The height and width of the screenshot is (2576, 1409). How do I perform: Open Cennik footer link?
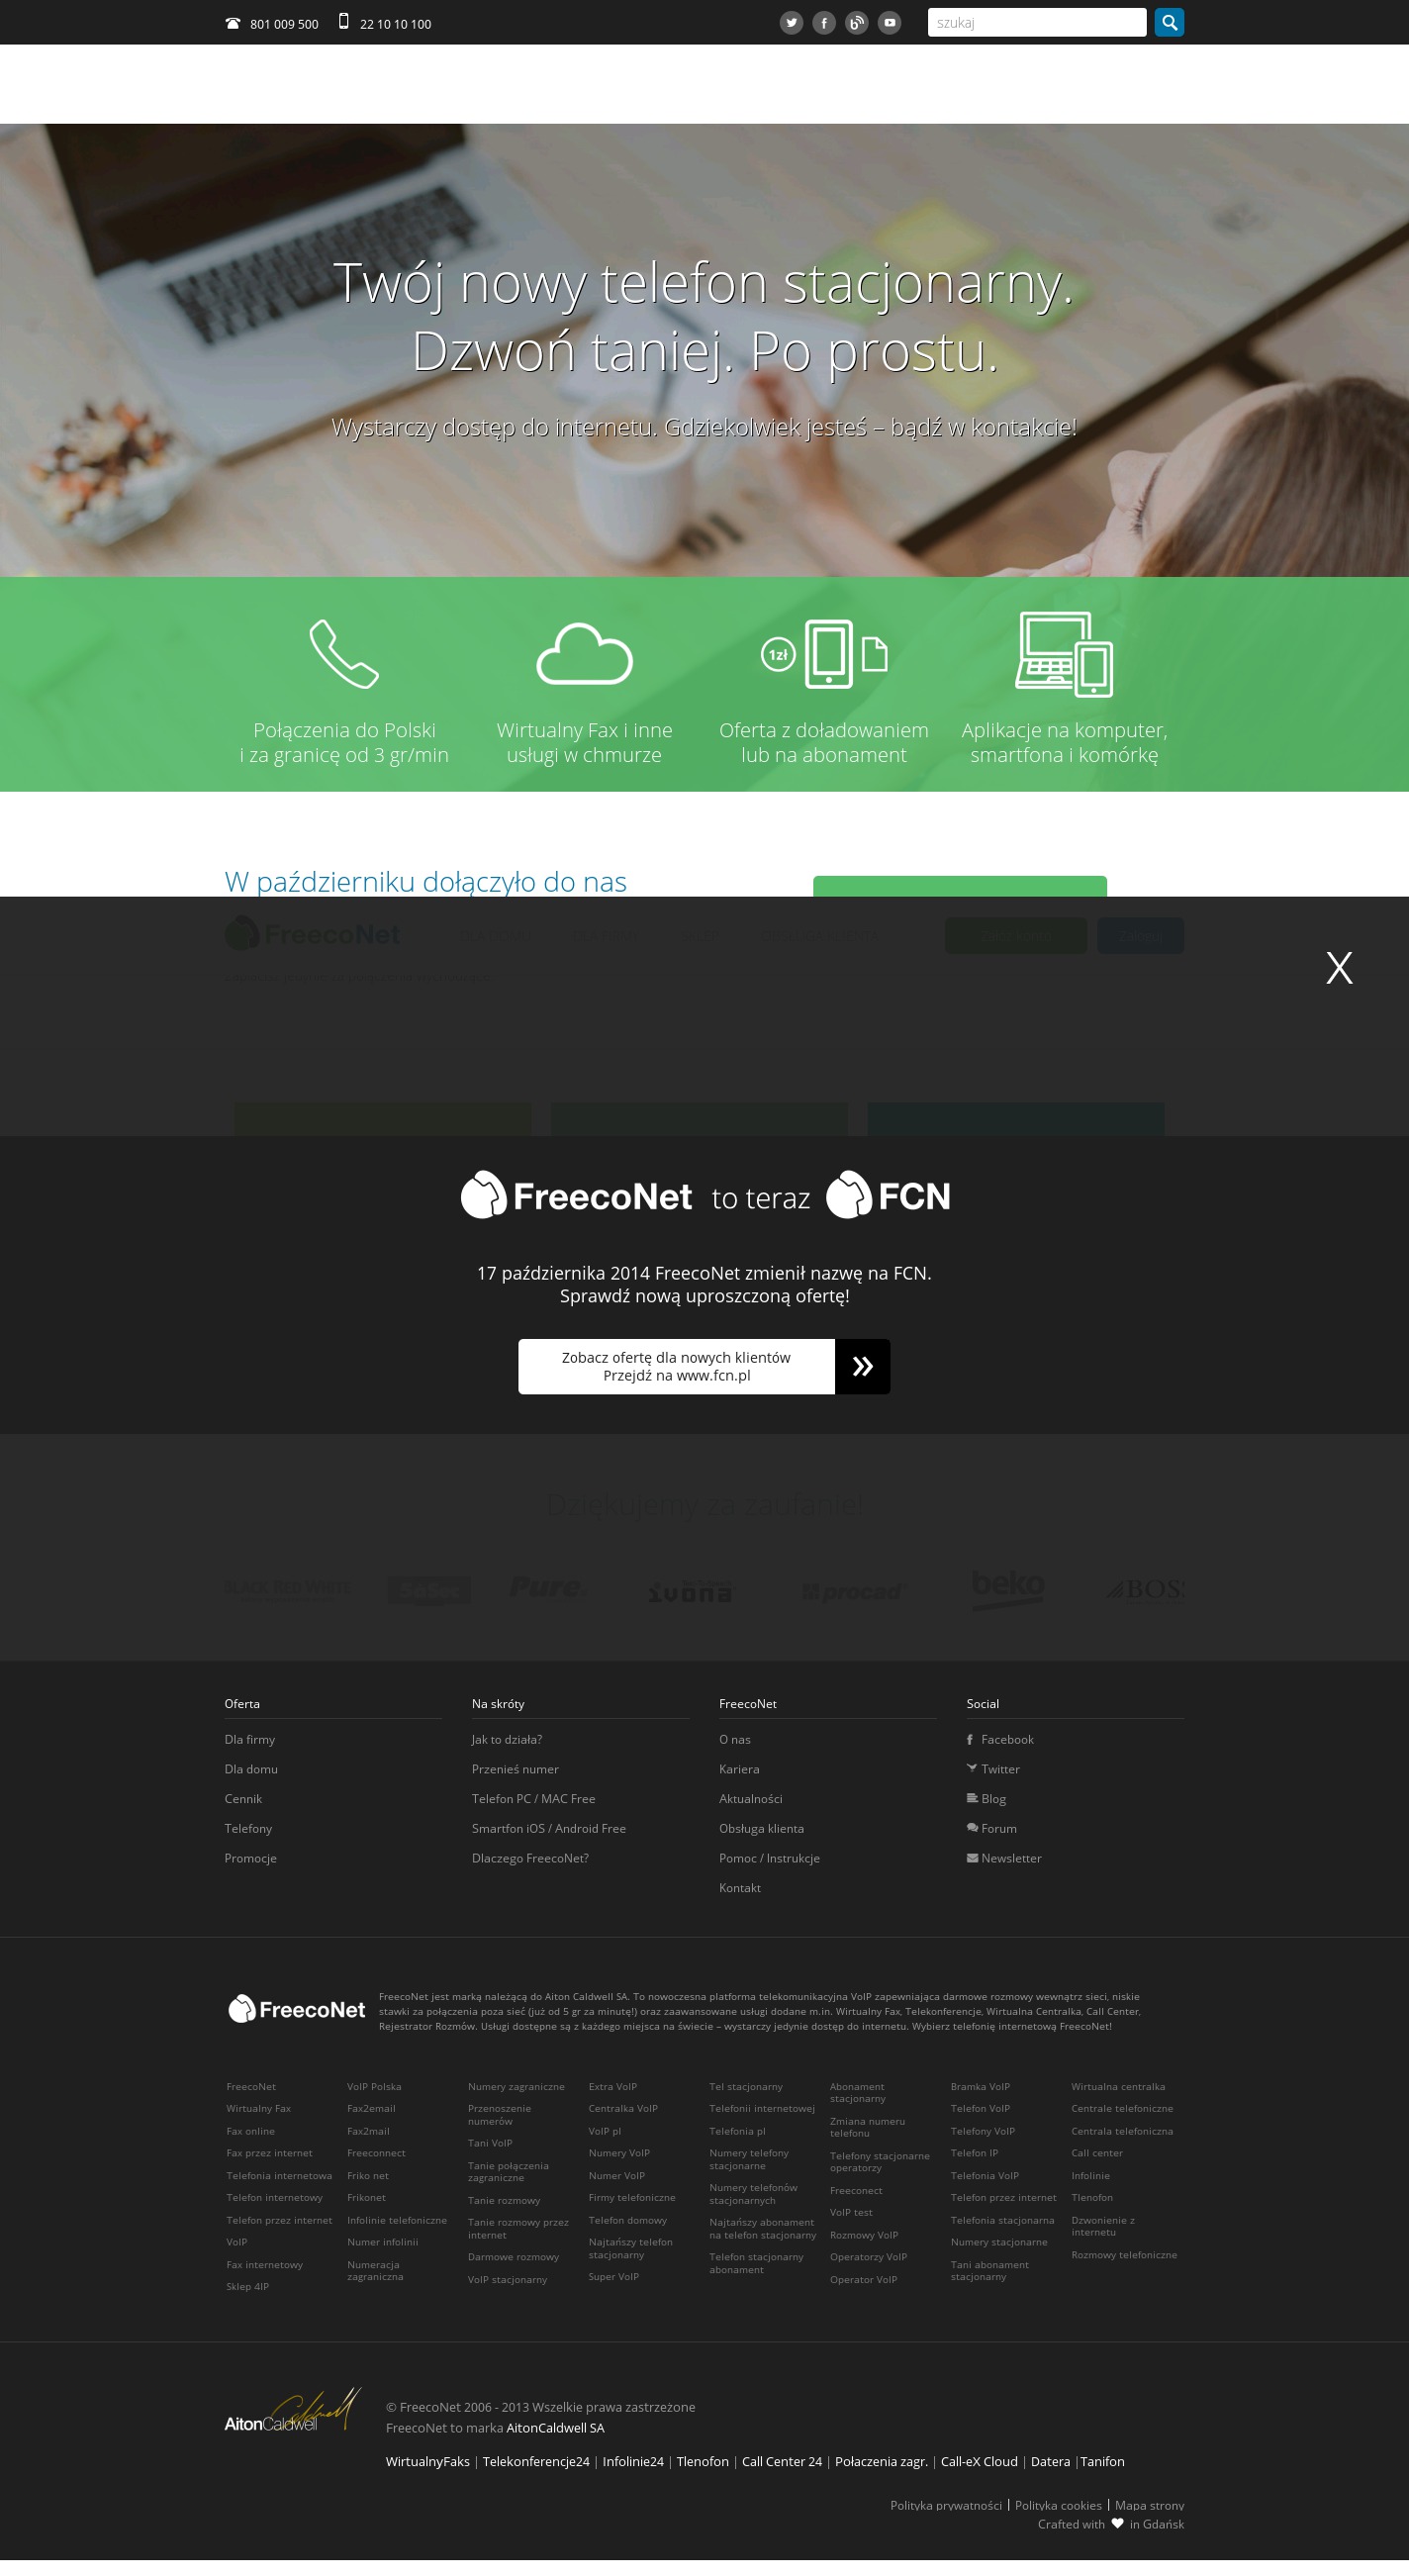coord(243,1799)
